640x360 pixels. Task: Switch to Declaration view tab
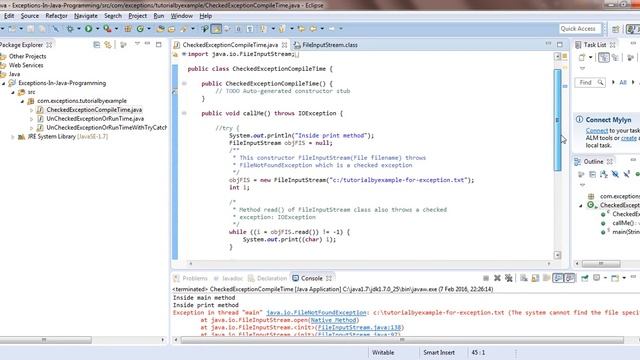pos(267,278)
